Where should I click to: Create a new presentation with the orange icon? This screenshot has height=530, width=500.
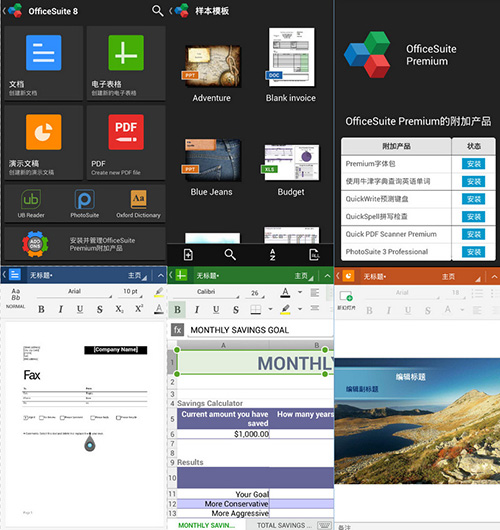(44, 132)
